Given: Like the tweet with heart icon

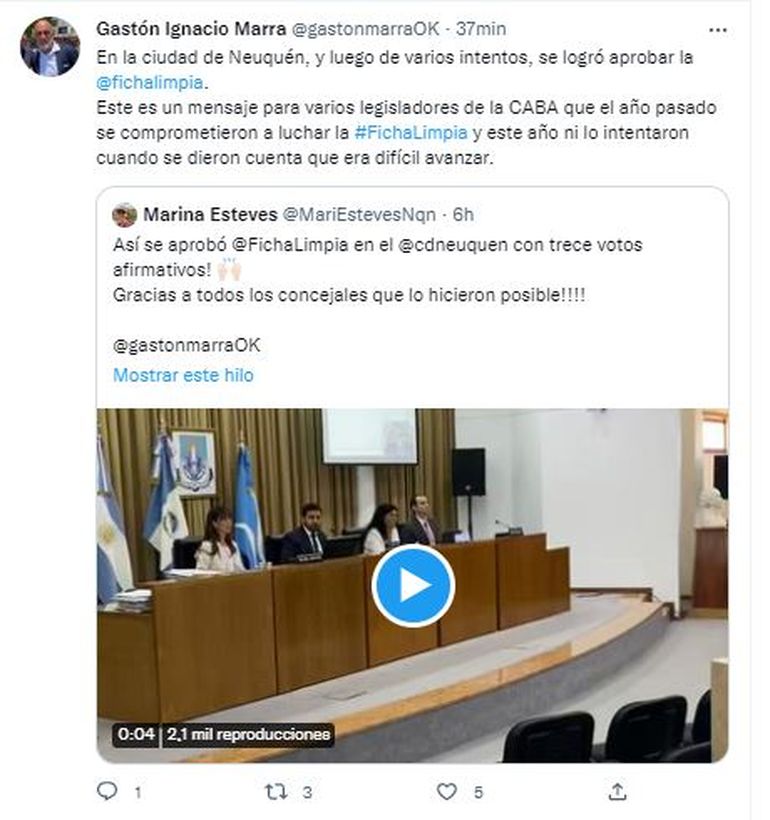Looking at the screenshot, I should [446, 792].
